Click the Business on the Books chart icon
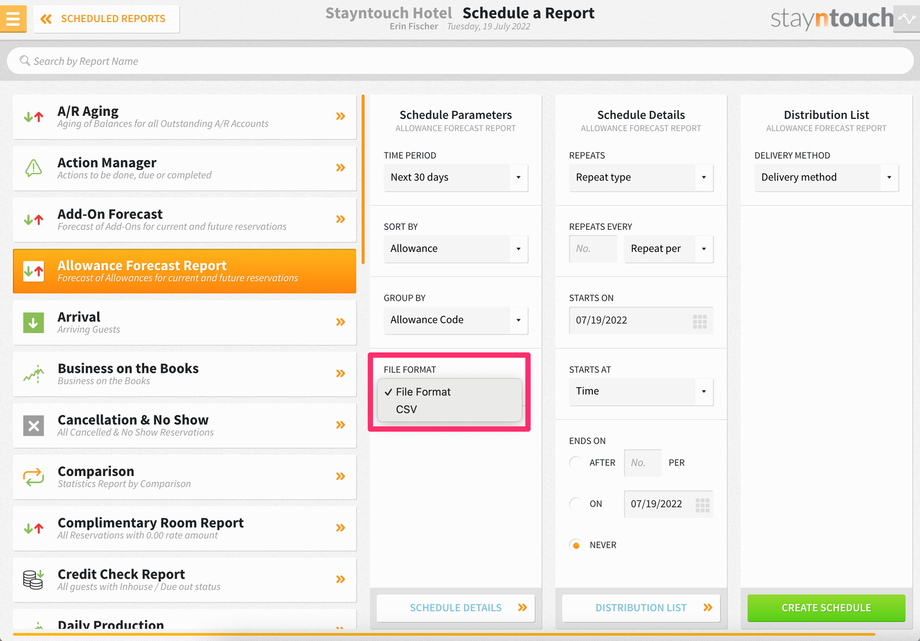 [33, 373]
